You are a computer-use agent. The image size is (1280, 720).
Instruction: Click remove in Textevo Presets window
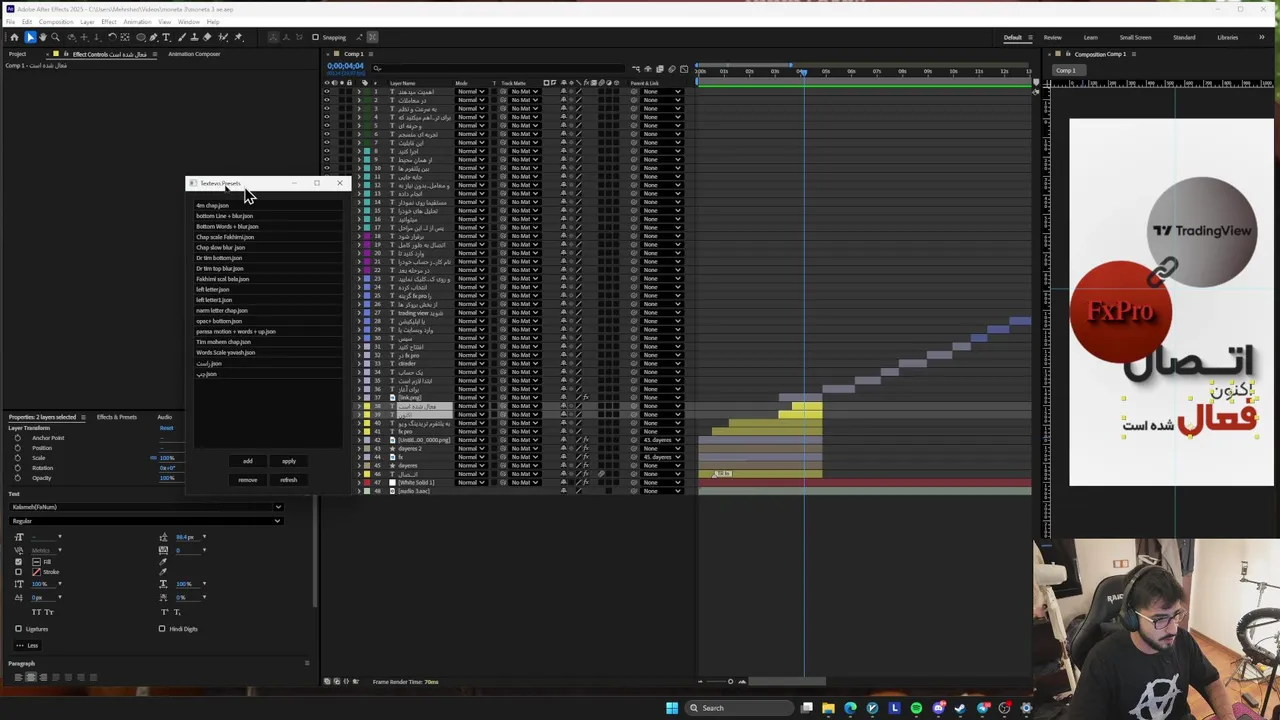point(248,480)
